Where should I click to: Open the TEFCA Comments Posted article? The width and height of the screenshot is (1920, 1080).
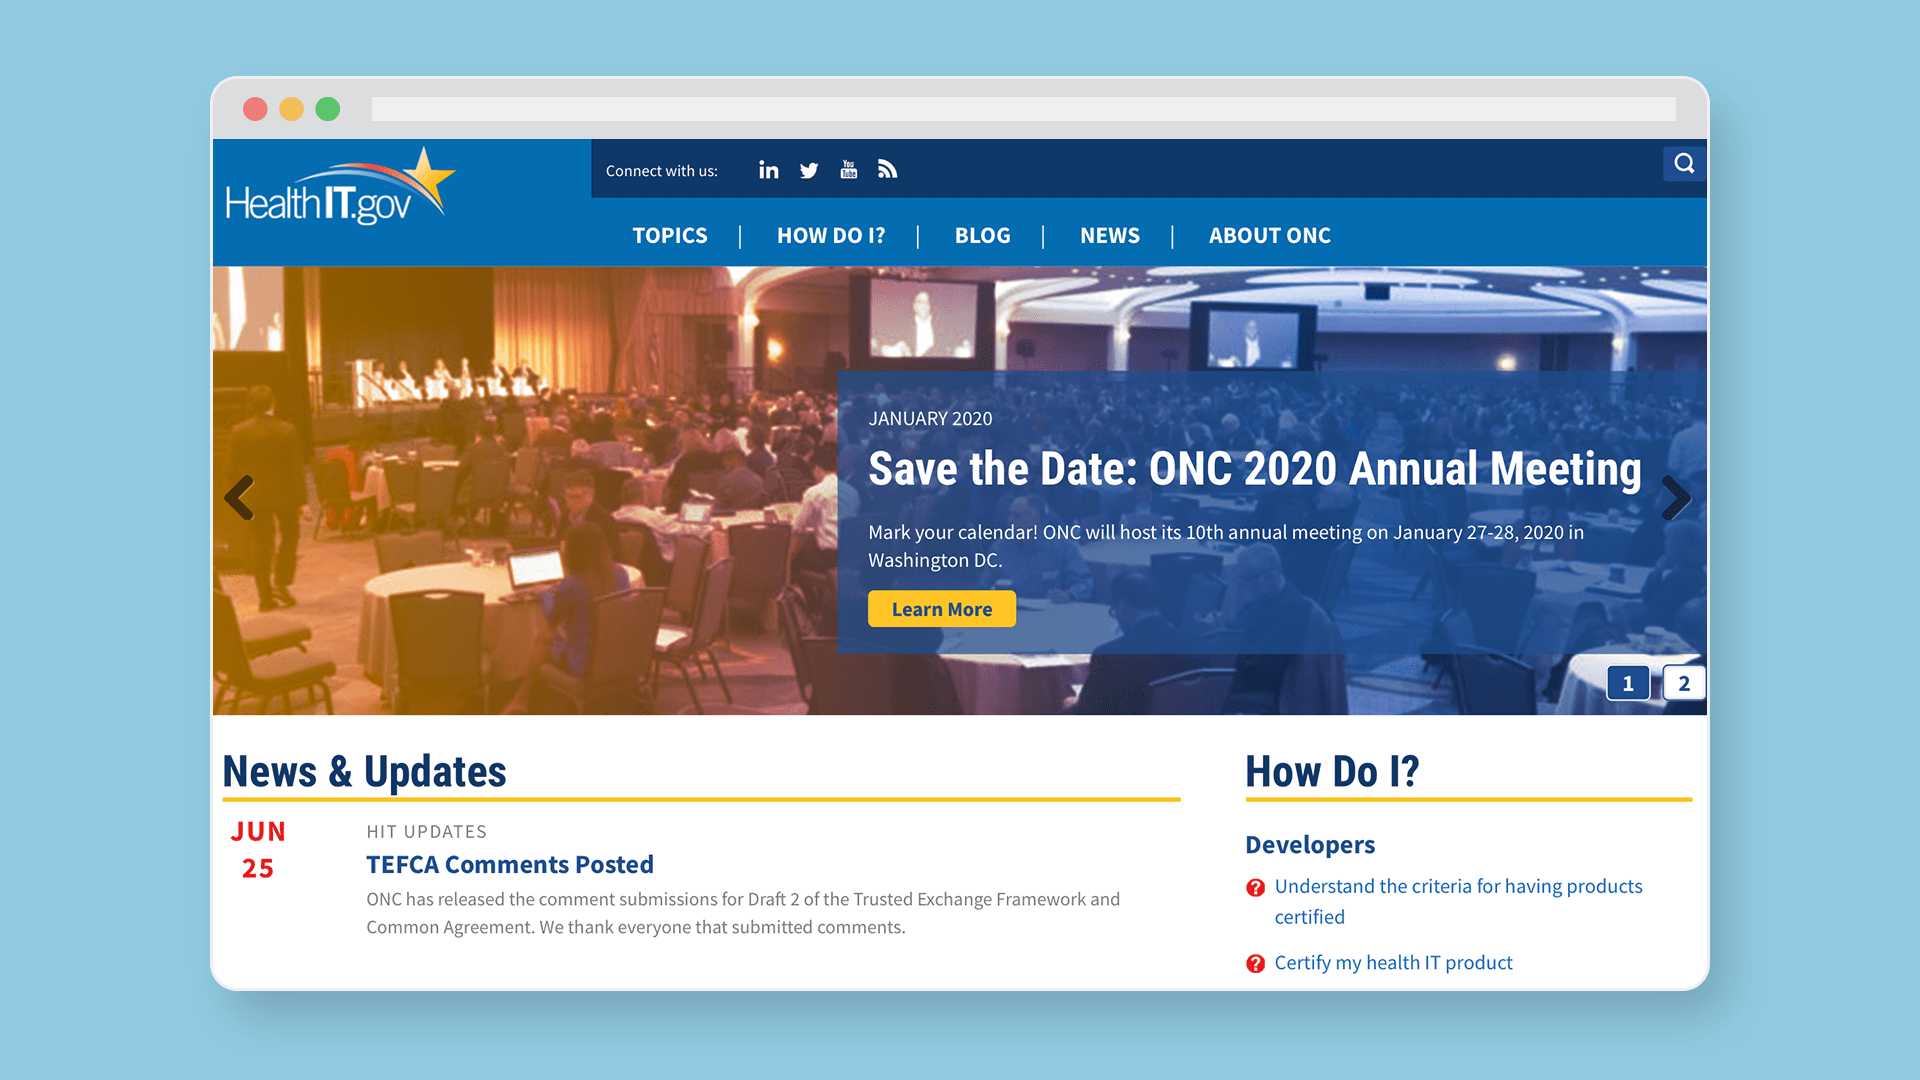pos(510,864)
